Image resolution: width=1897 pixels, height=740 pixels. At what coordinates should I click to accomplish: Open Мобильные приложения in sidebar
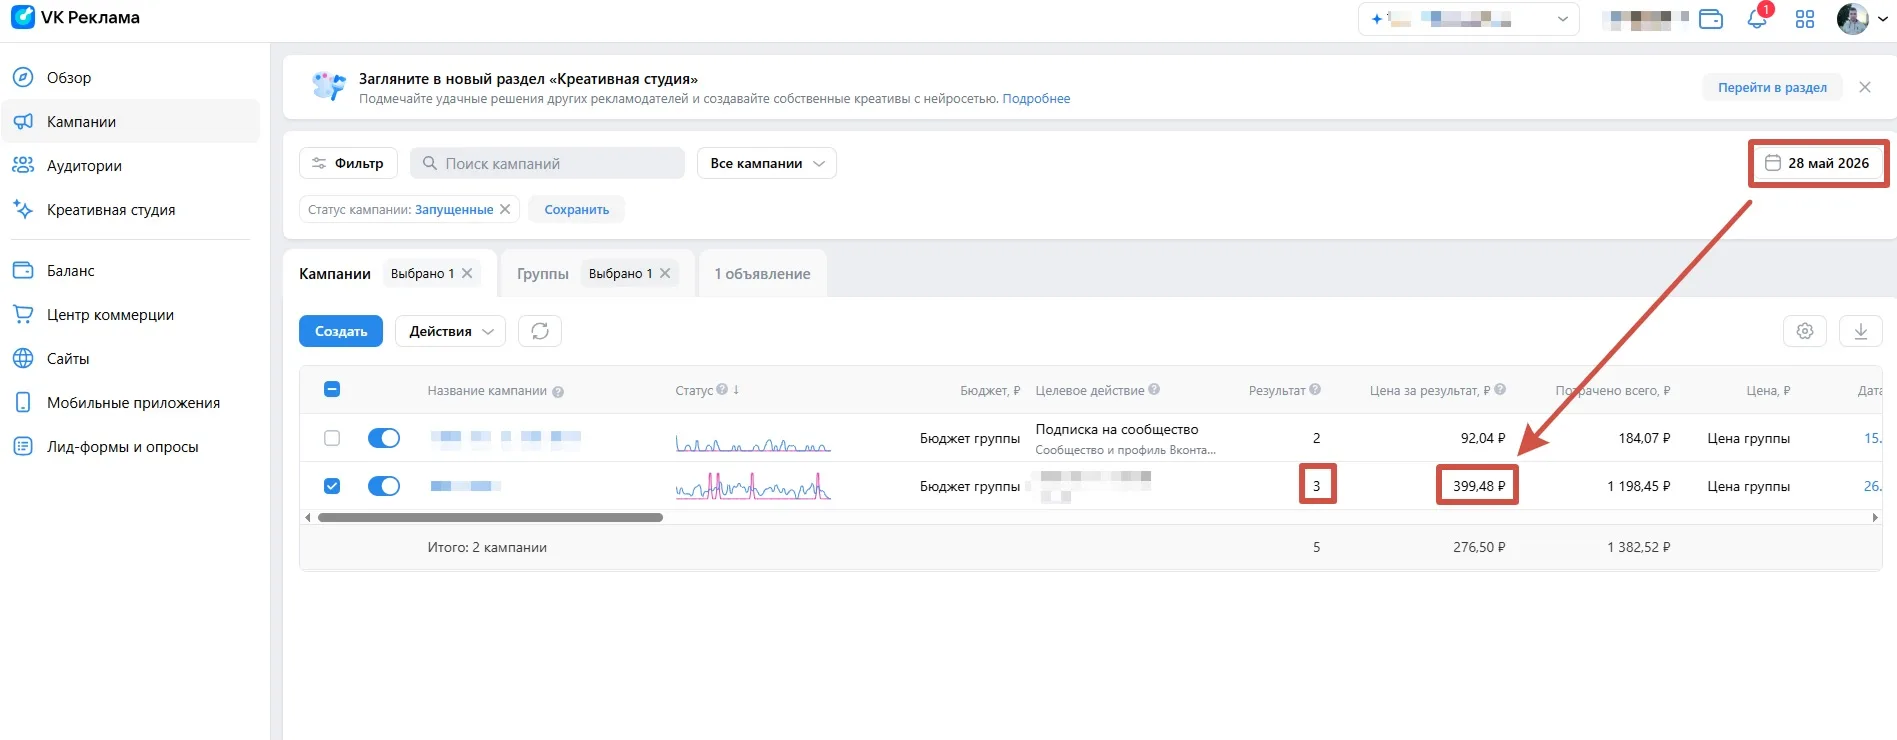point(131,403)
